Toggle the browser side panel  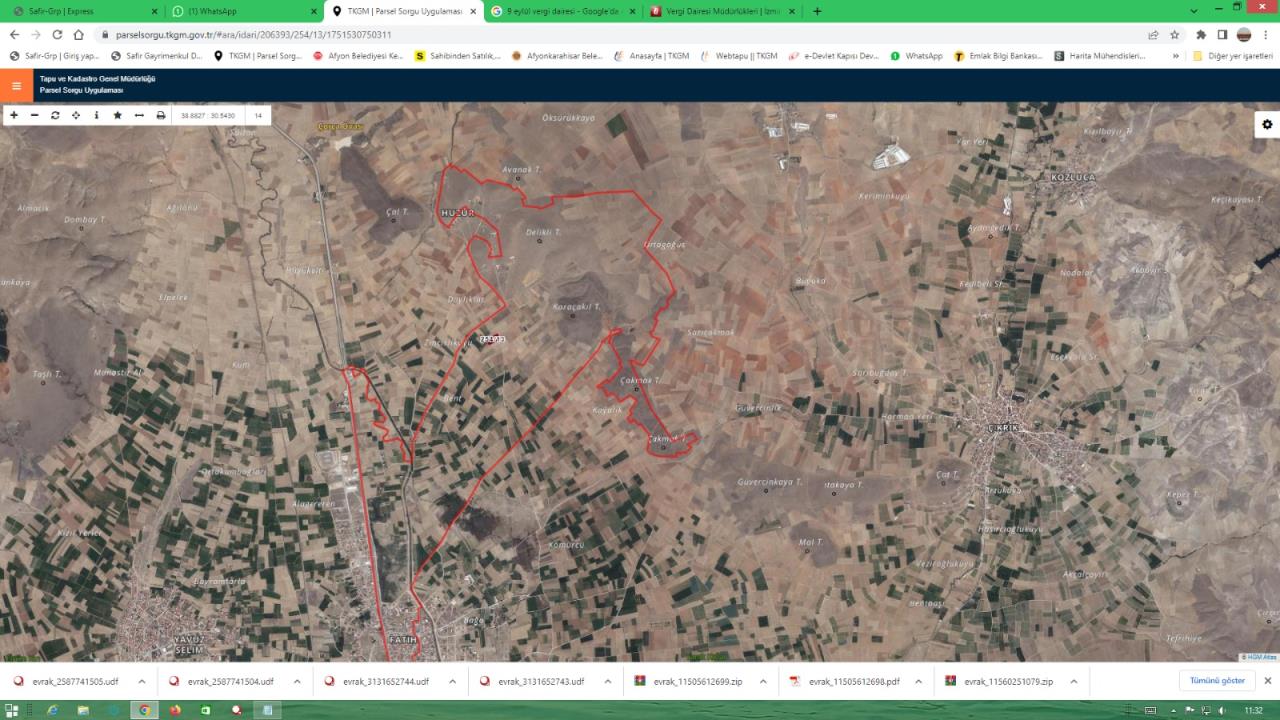coord(1222,34)
